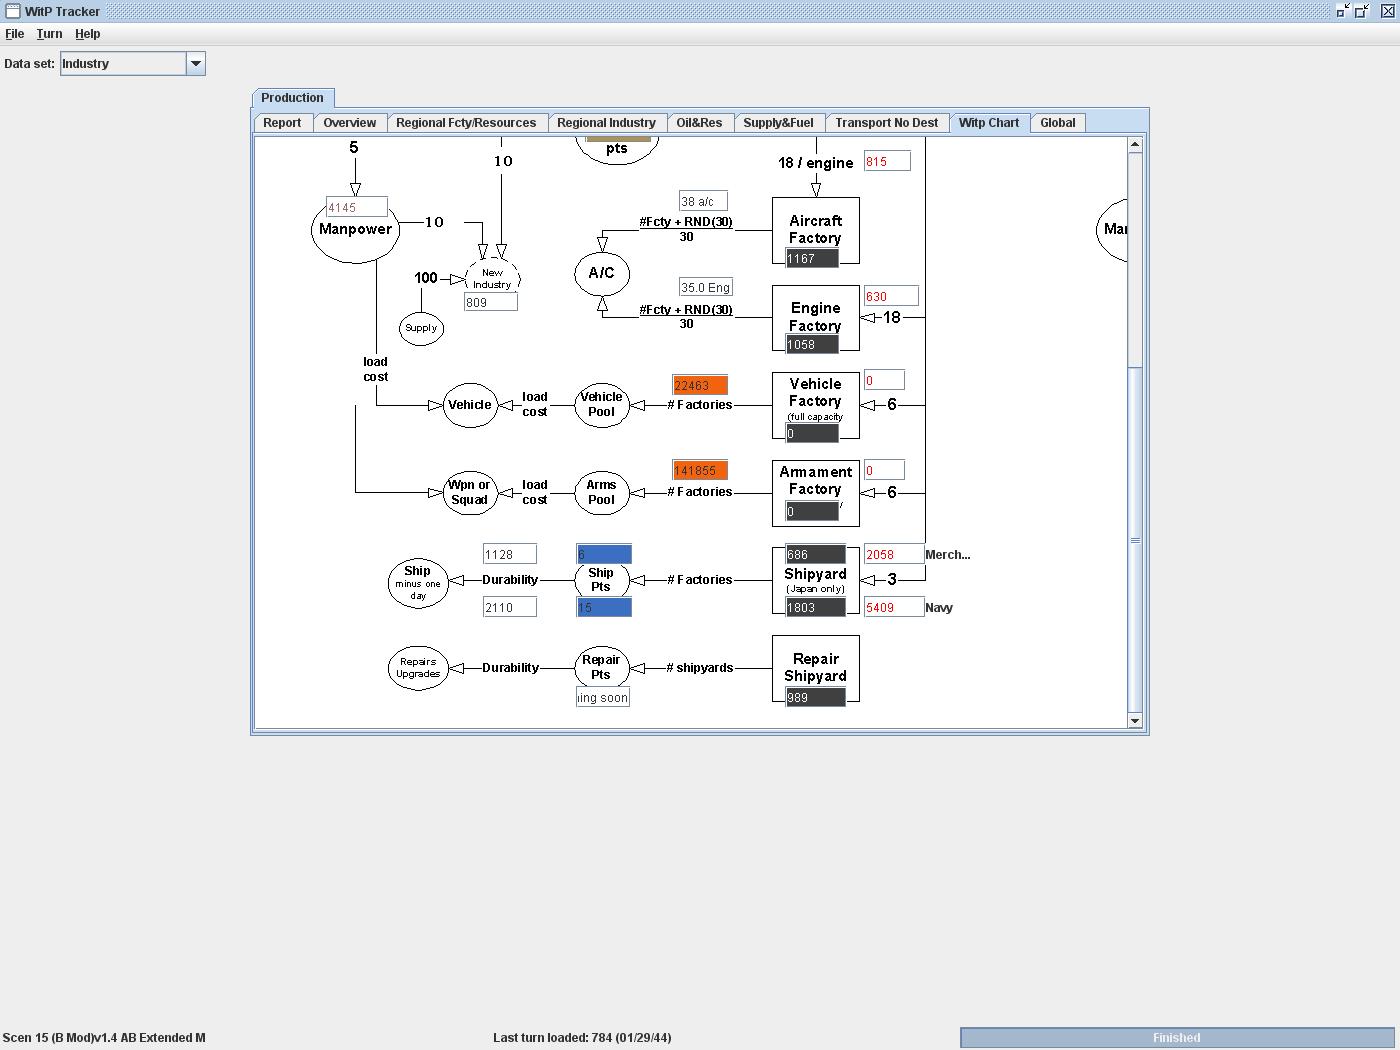Open the Turn menu
Screen dimensions: 1400x1050
tap(49, 34)
